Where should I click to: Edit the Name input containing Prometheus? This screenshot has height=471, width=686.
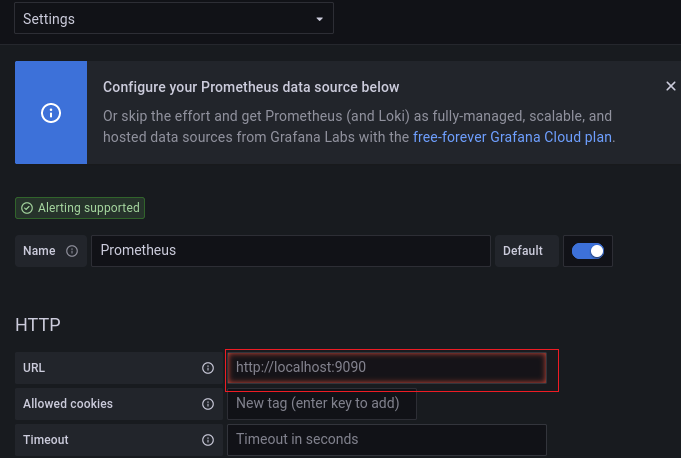click(290, 251)
